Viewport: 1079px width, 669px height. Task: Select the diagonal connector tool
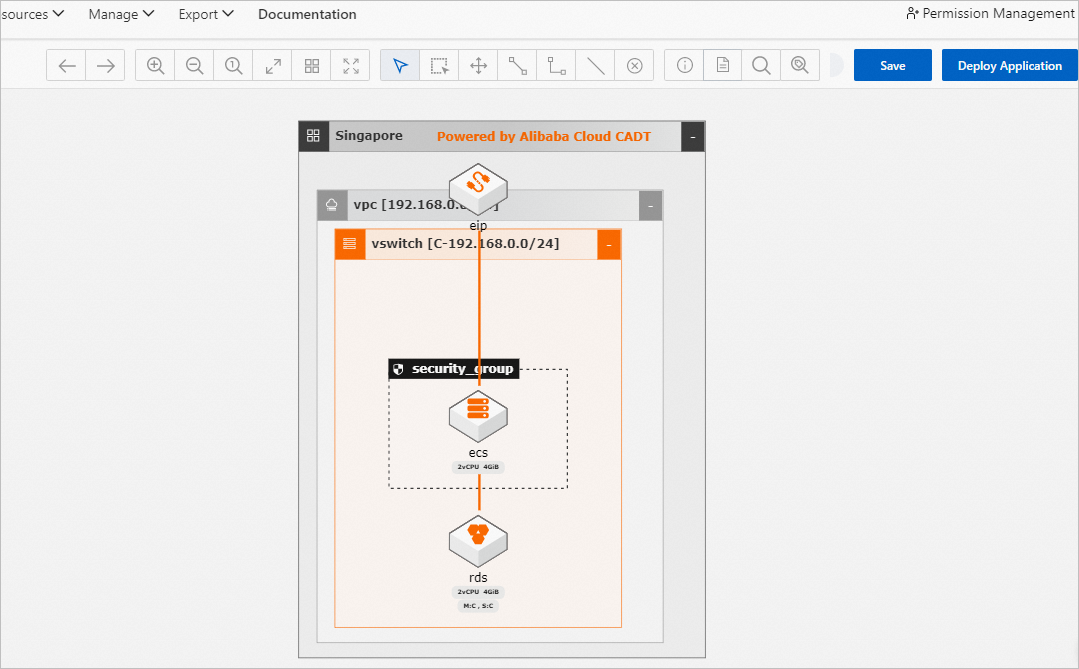click(x=517, y=65)
